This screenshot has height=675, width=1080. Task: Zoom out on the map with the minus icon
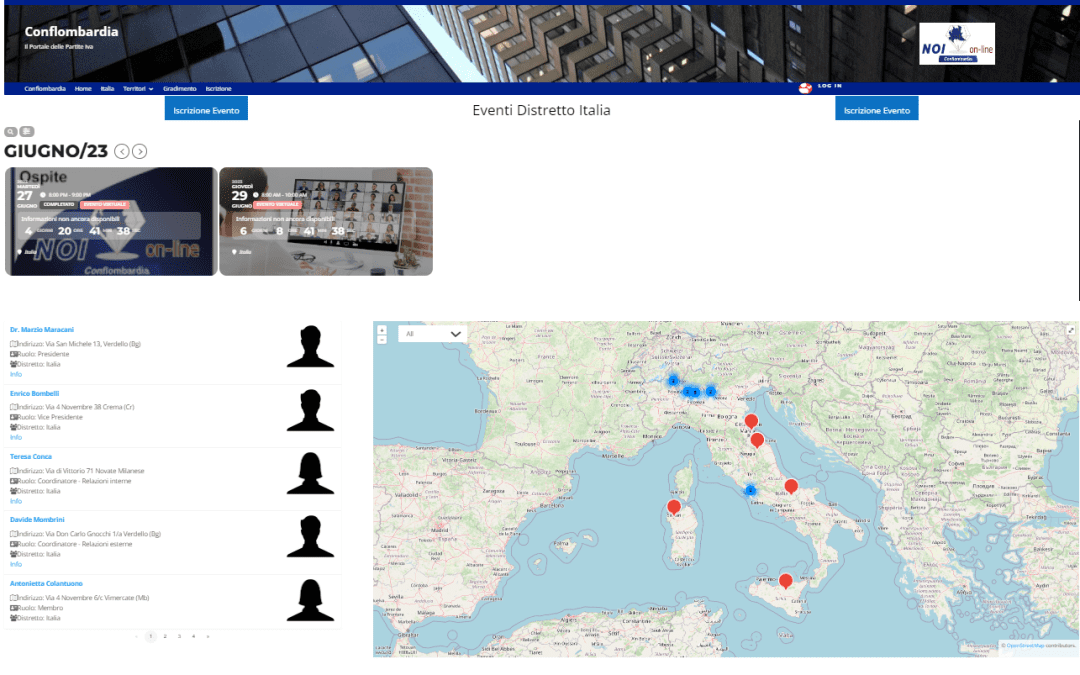[380, 340]
